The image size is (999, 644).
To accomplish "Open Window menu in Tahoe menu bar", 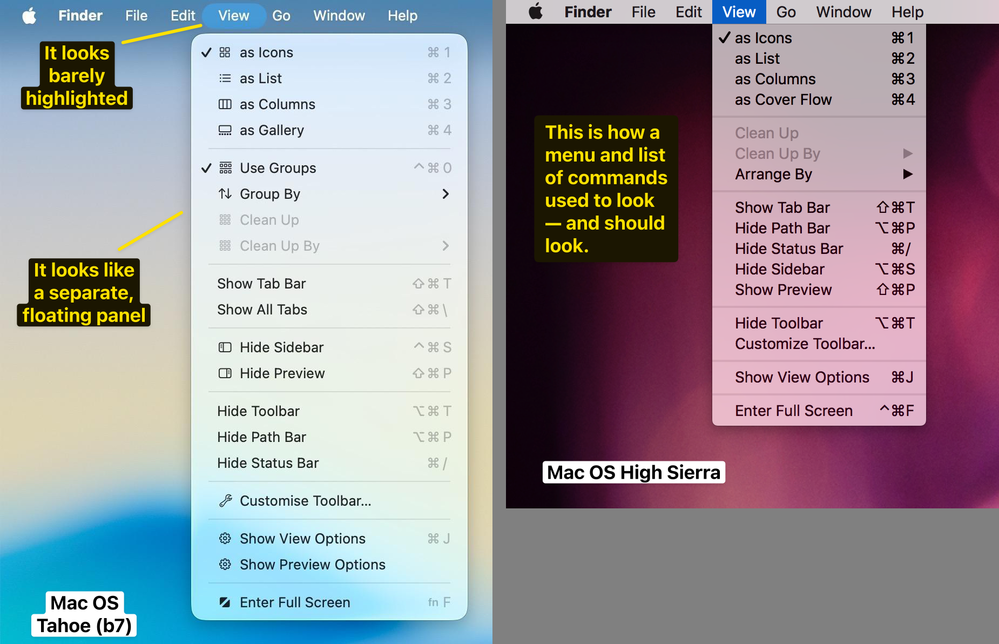I will tap(339, 15).
